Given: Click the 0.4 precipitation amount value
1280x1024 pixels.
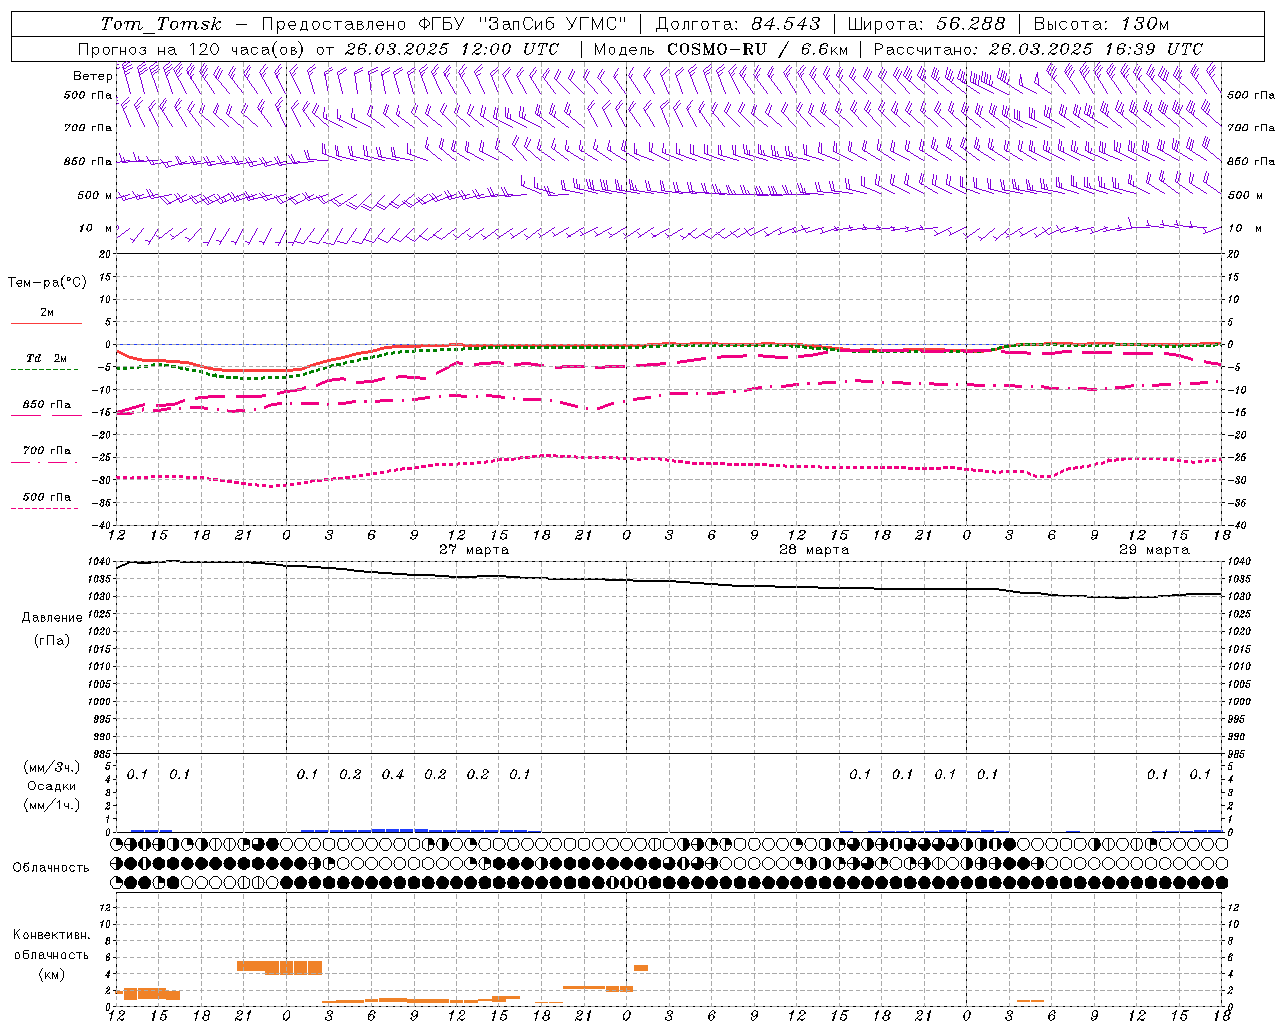Looking at the screenshot, I should click(x=393, y=774).
